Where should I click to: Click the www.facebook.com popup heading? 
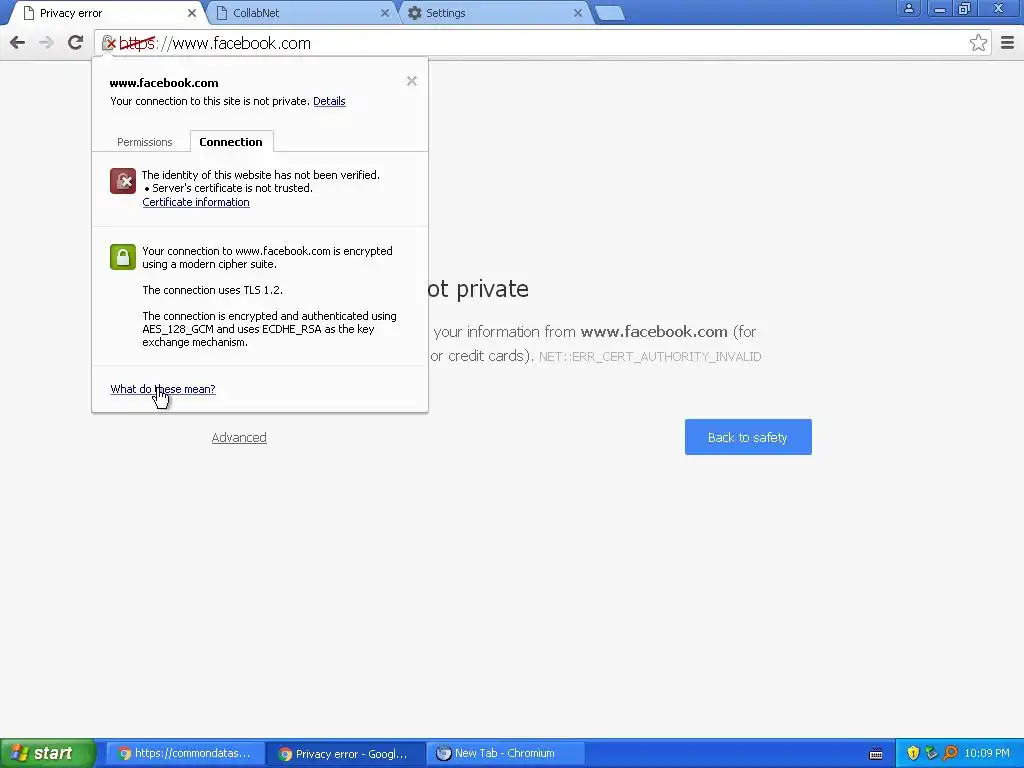pos(164,83)
